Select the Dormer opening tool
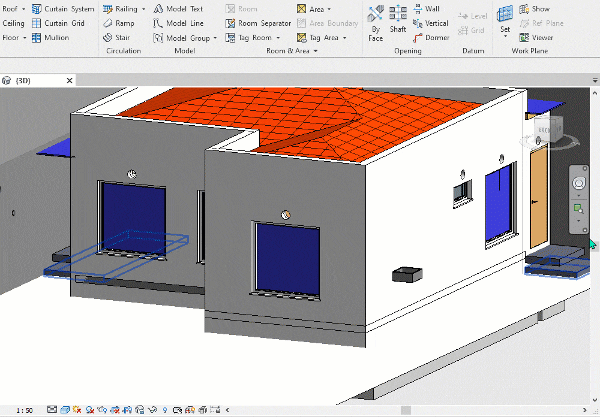The height and width of the screenshot is (417, 600). click(x=431, y=38)
